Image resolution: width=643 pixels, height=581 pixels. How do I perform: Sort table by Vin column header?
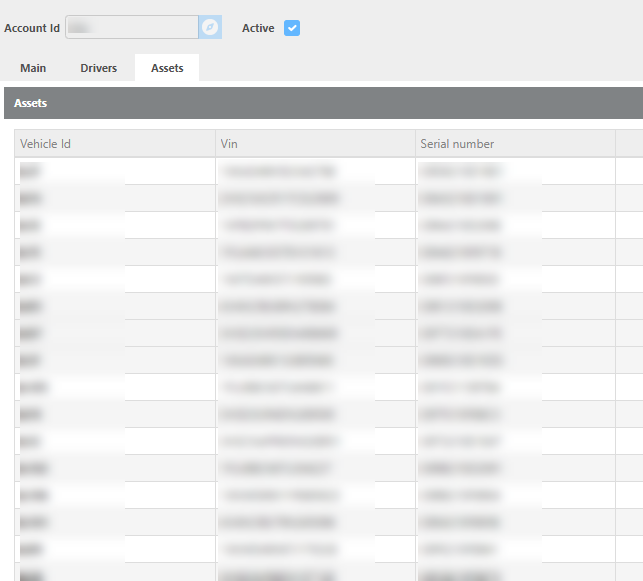[x=315, y=144]
